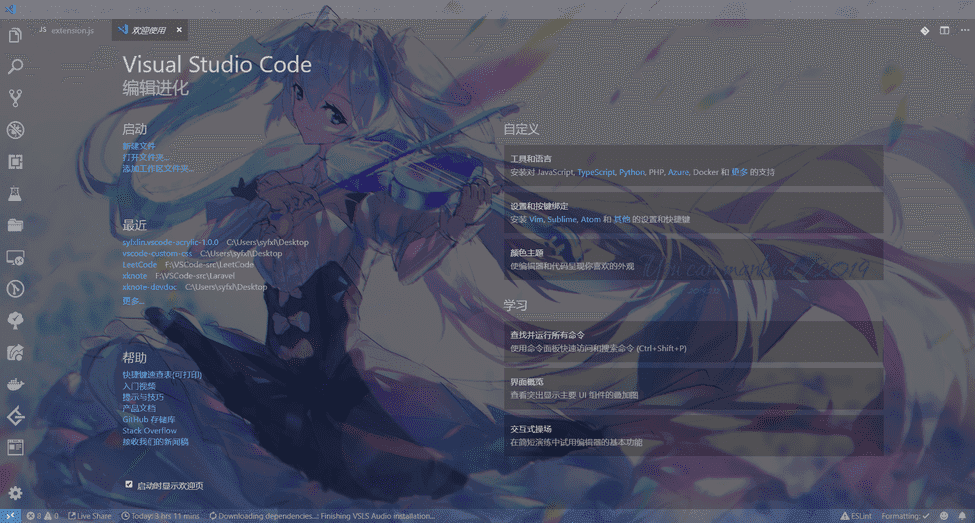
Task: Click the 新建文件 link
Action: pyautogui.click(x=139, y=146)
